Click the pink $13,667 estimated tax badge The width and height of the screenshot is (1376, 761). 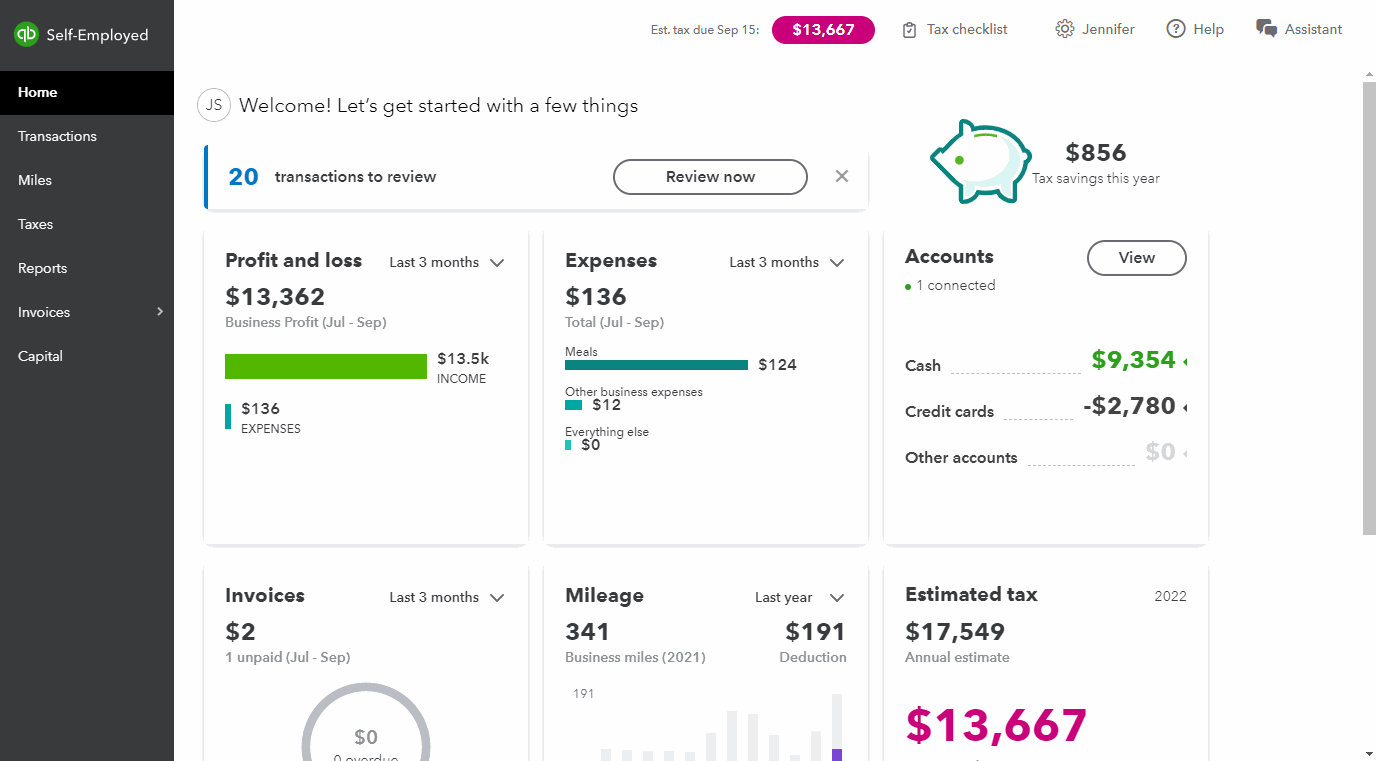823,30
